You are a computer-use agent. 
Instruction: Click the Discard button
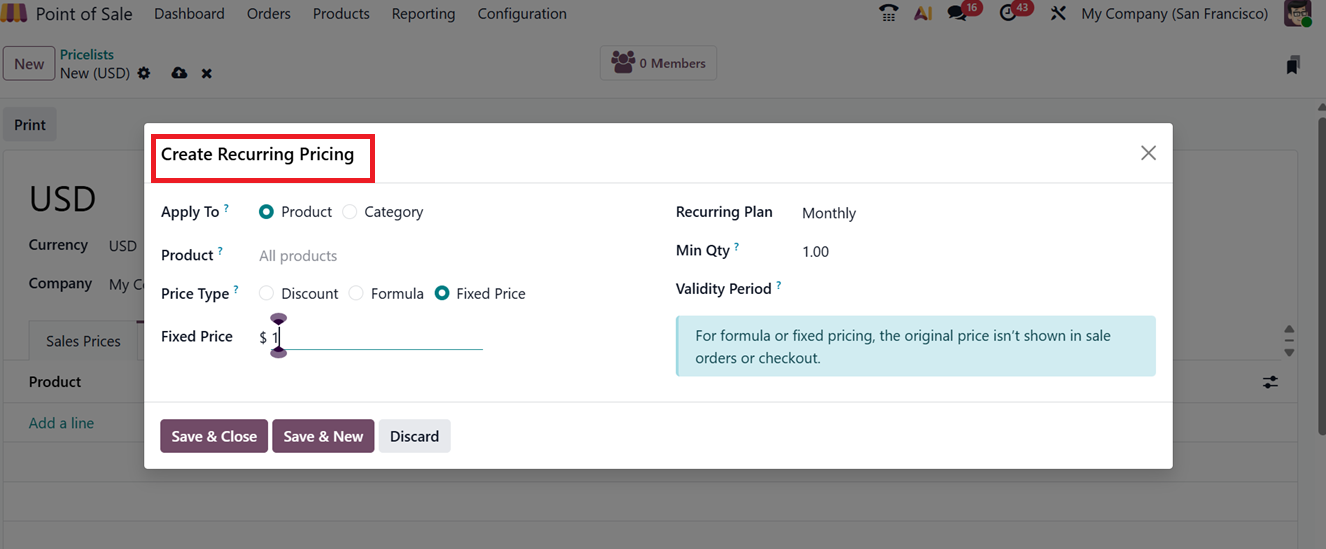(x=414, y=436)
